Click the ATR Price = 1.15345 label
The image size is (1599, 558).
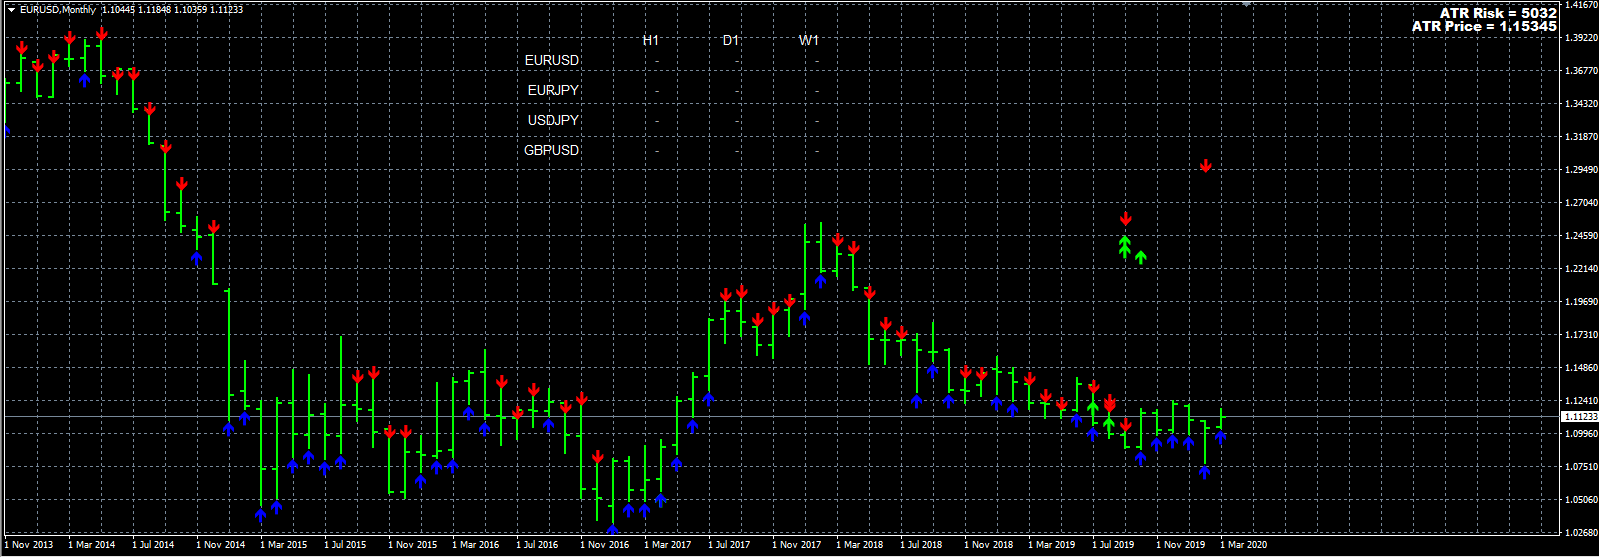1484,26
